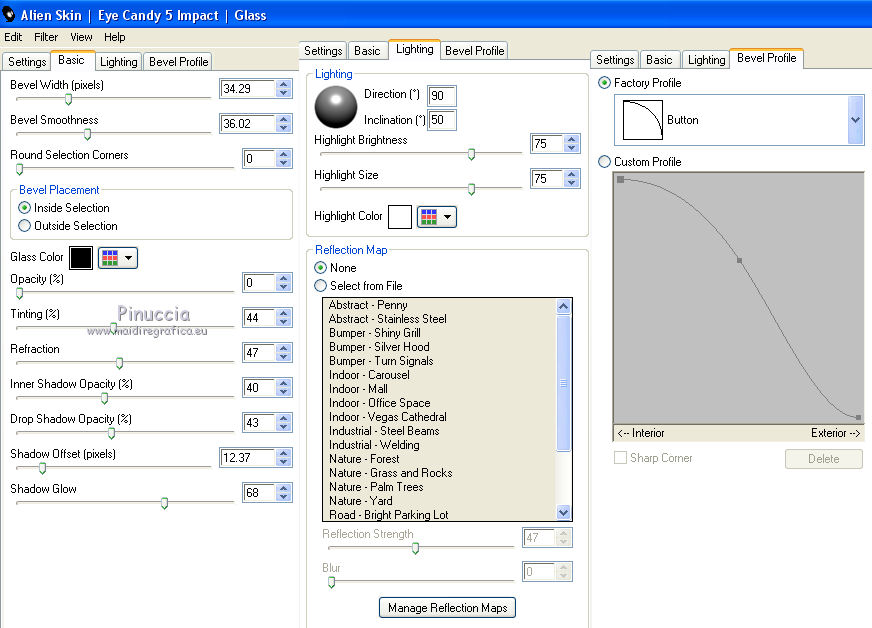Select the Outside Selection radio button
872x628 pixels.
coord(25,226)
